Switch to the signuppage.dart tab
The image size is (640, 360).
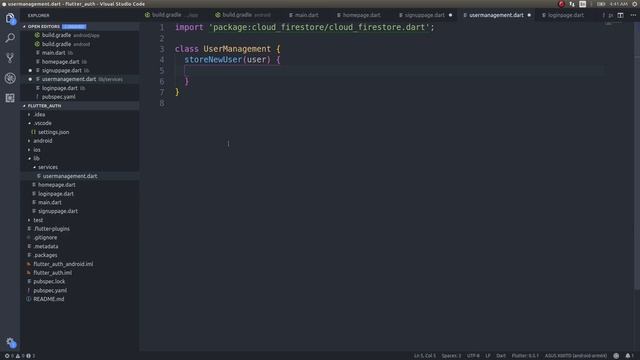422,15
